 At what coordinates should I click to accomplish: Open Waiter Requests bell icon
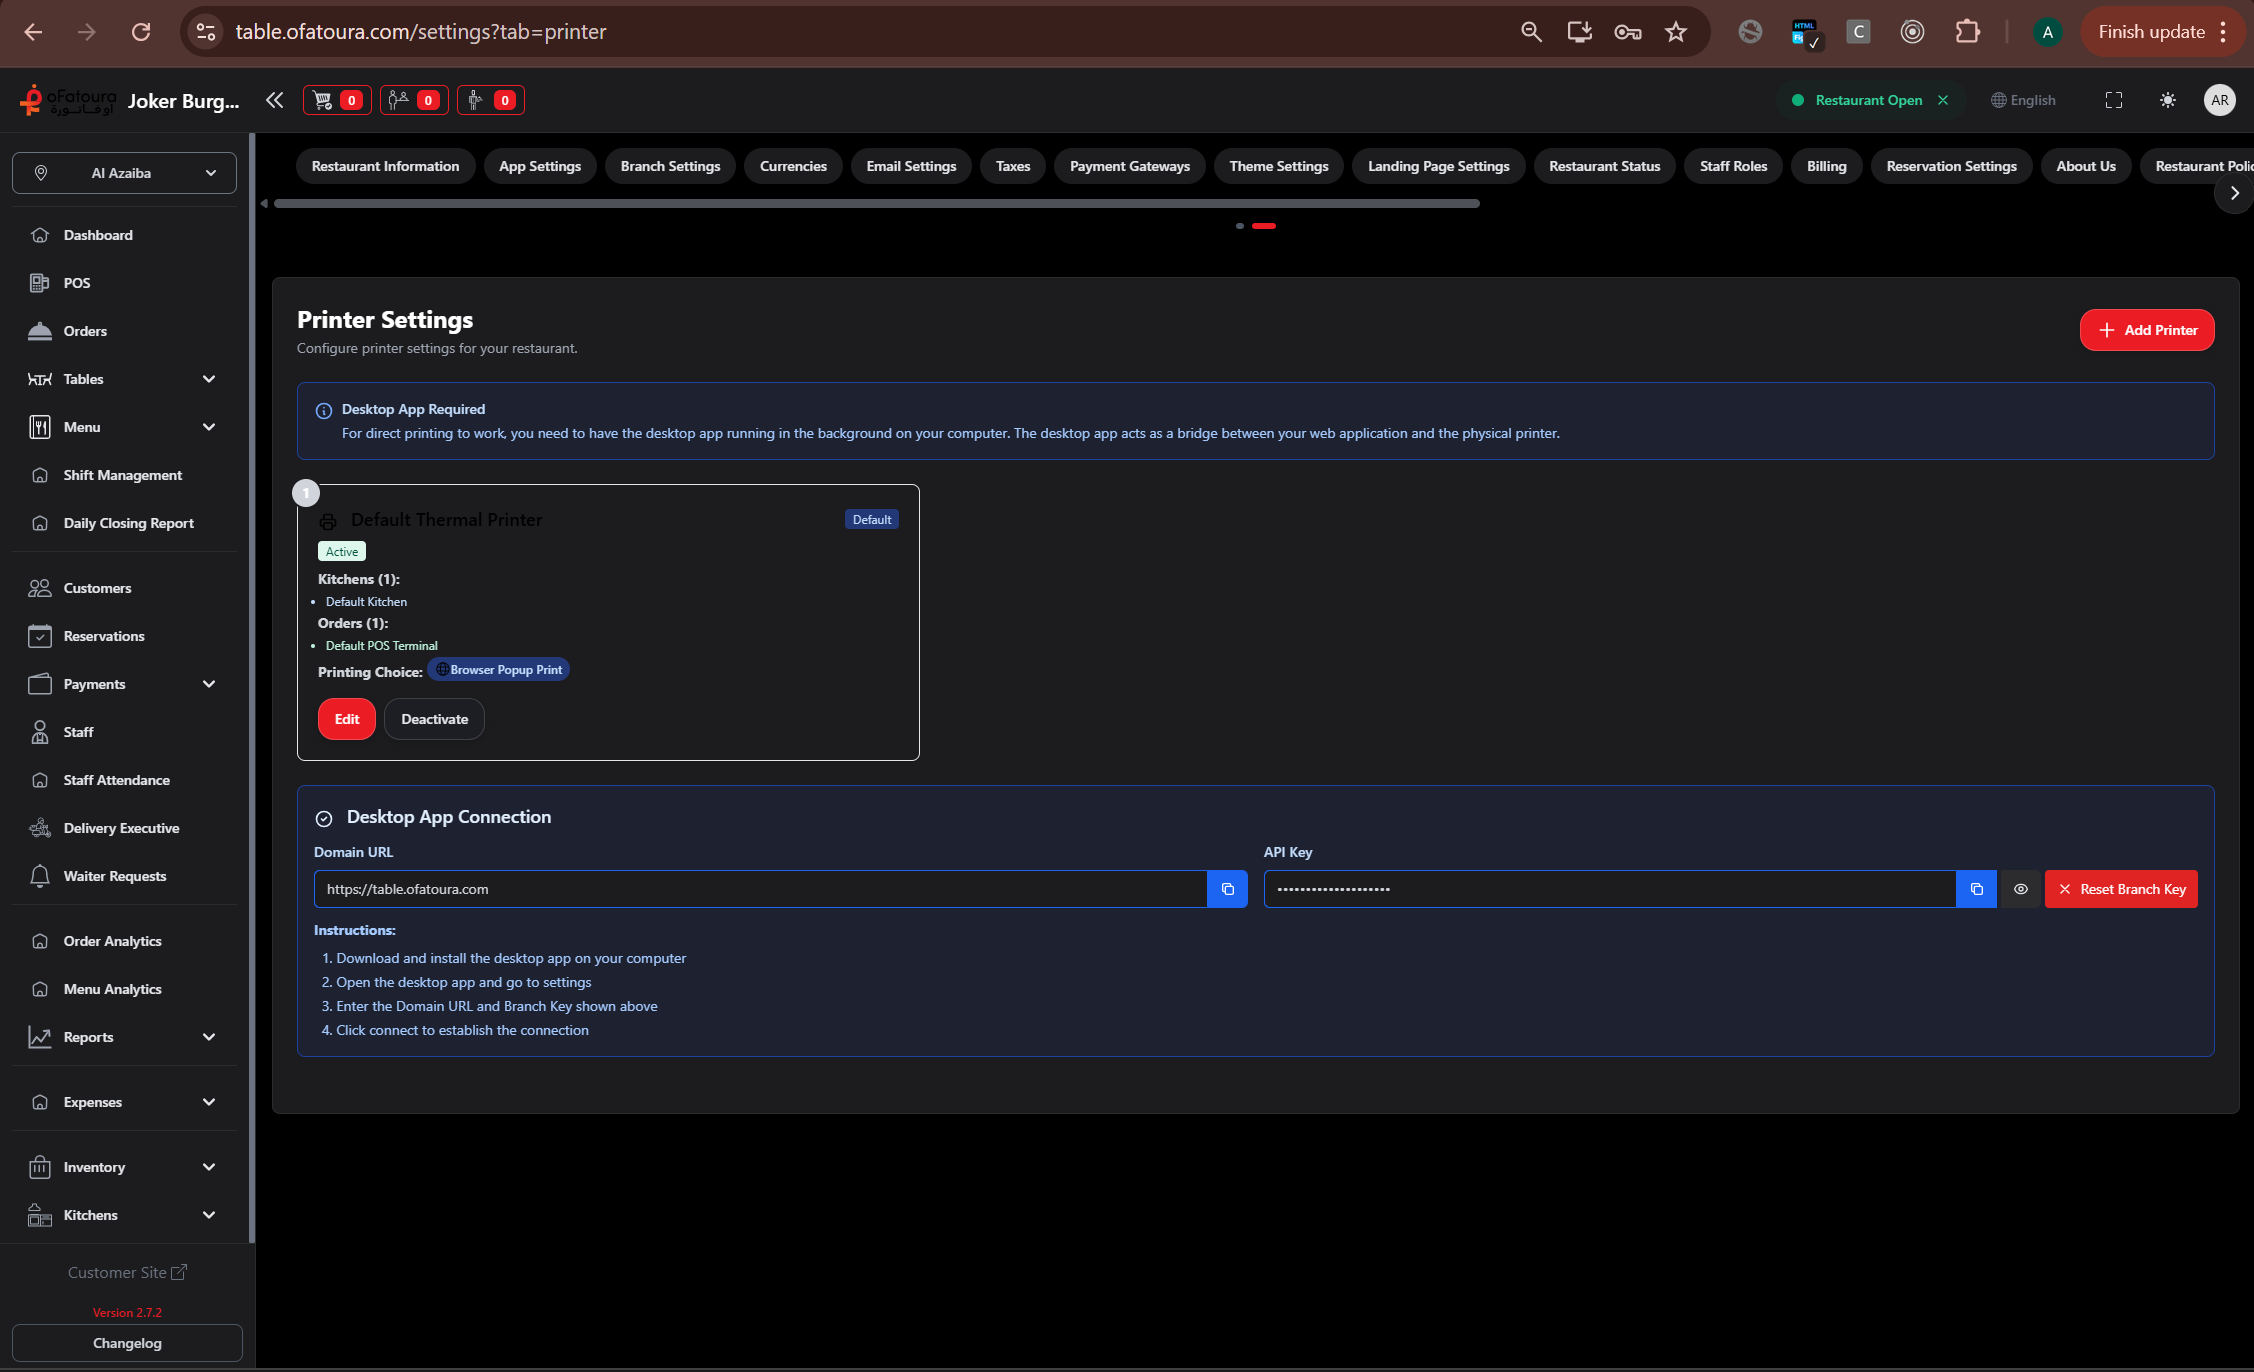(x=40, y=876)
